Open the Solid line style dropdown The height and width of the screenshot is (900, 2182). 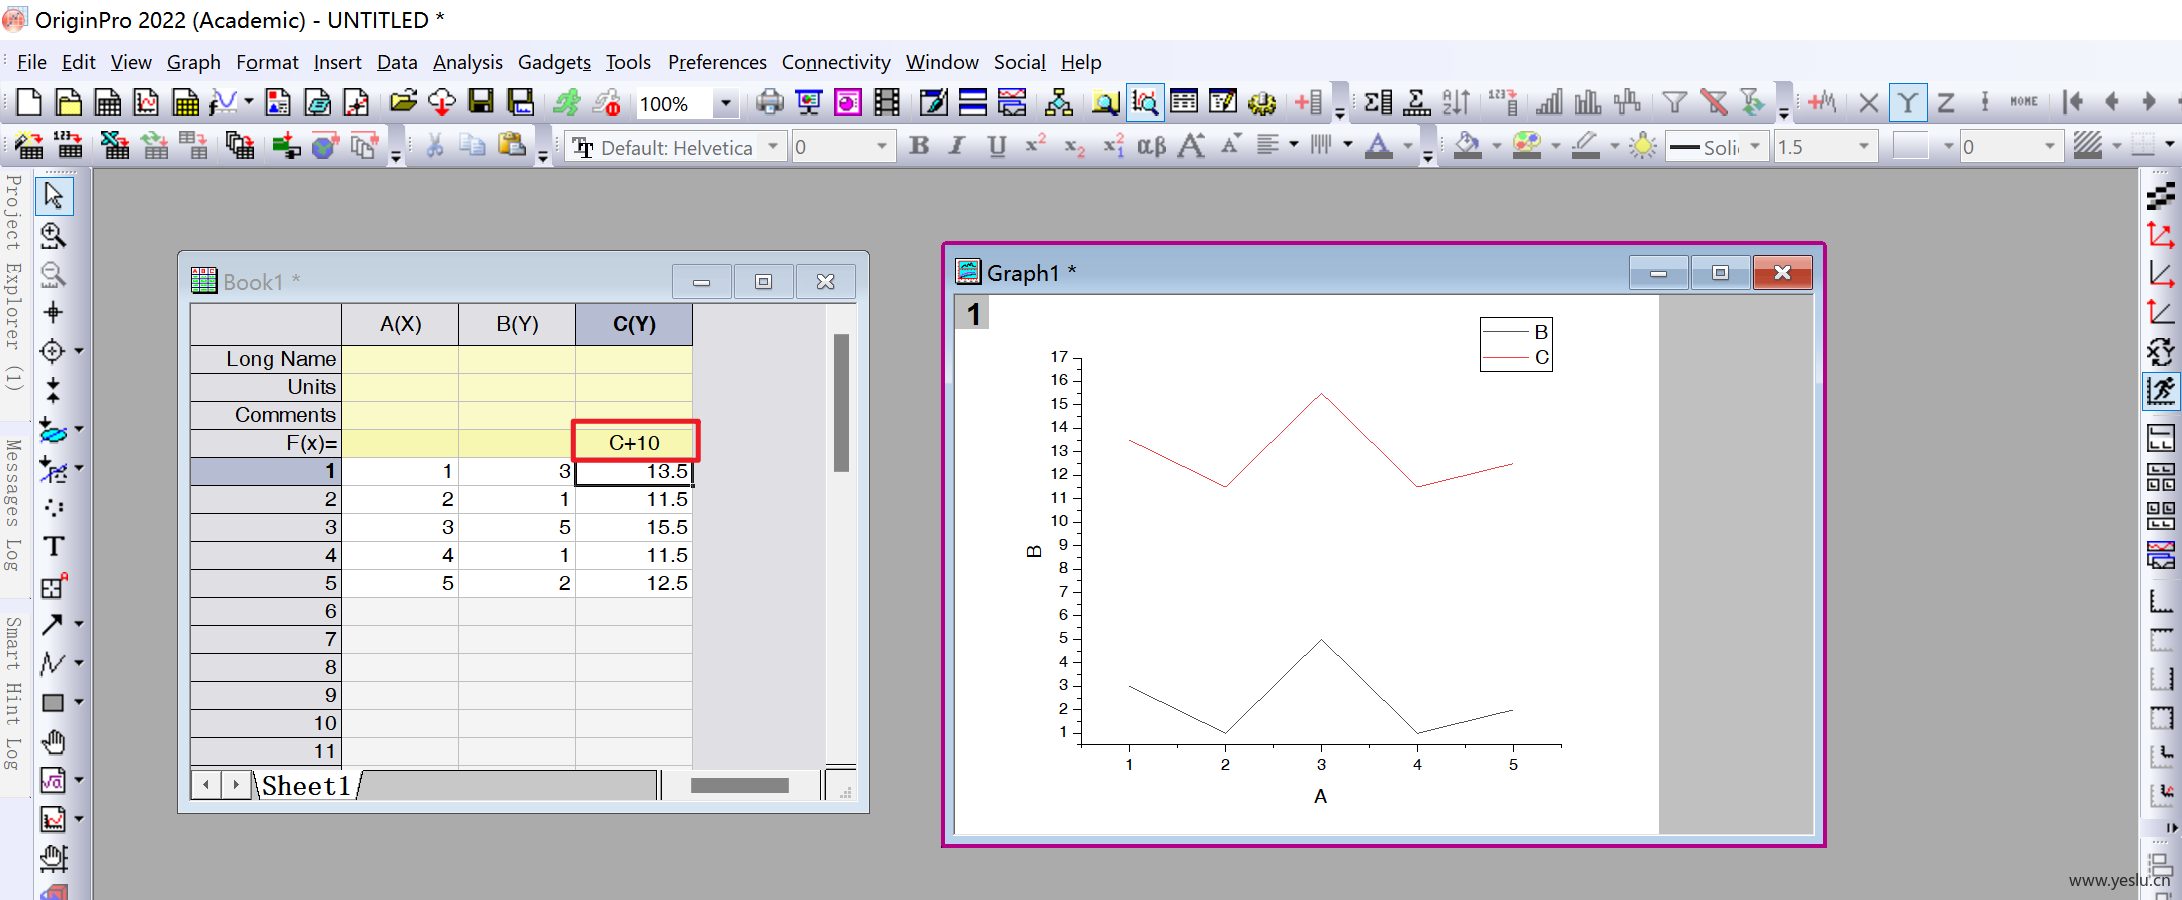coord(1754,147)
